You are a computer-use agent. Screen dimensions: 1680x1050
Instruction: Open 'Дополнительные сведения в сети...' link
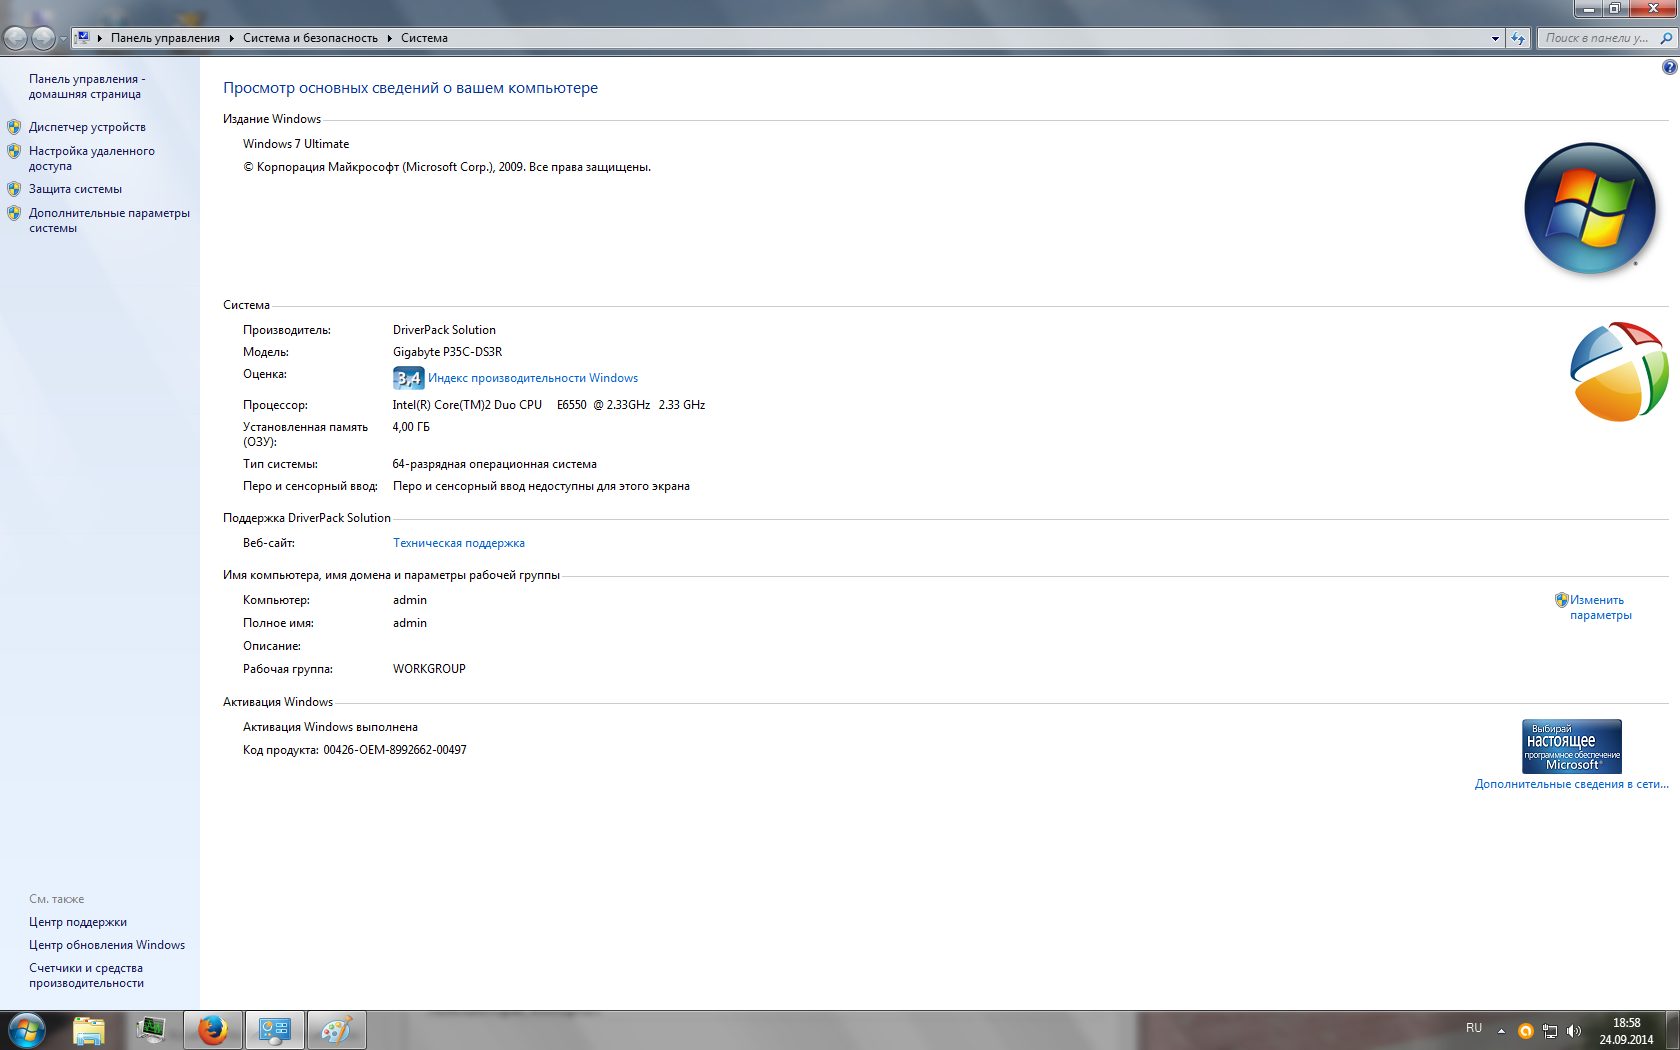(x=1571, y=784)
